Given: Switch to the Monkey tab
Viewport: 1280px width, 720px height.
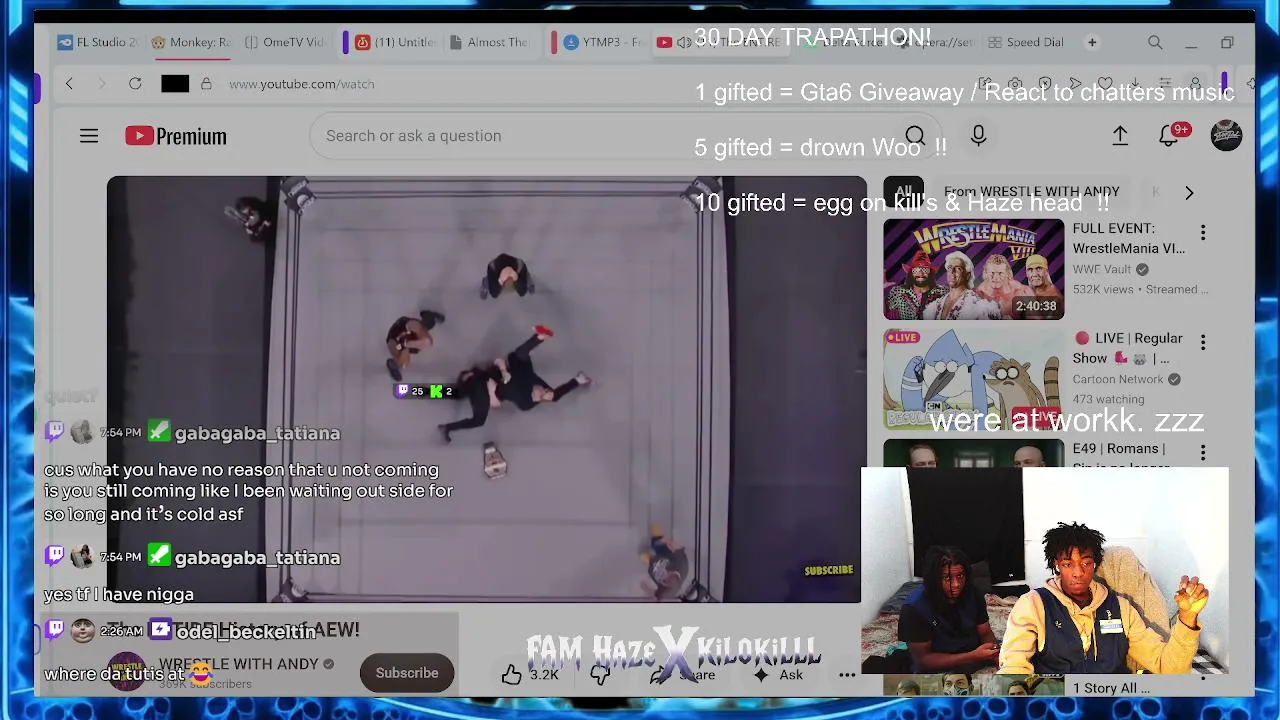Looking at the screenshot, I should pyautogui.click(x=191, y=43).
